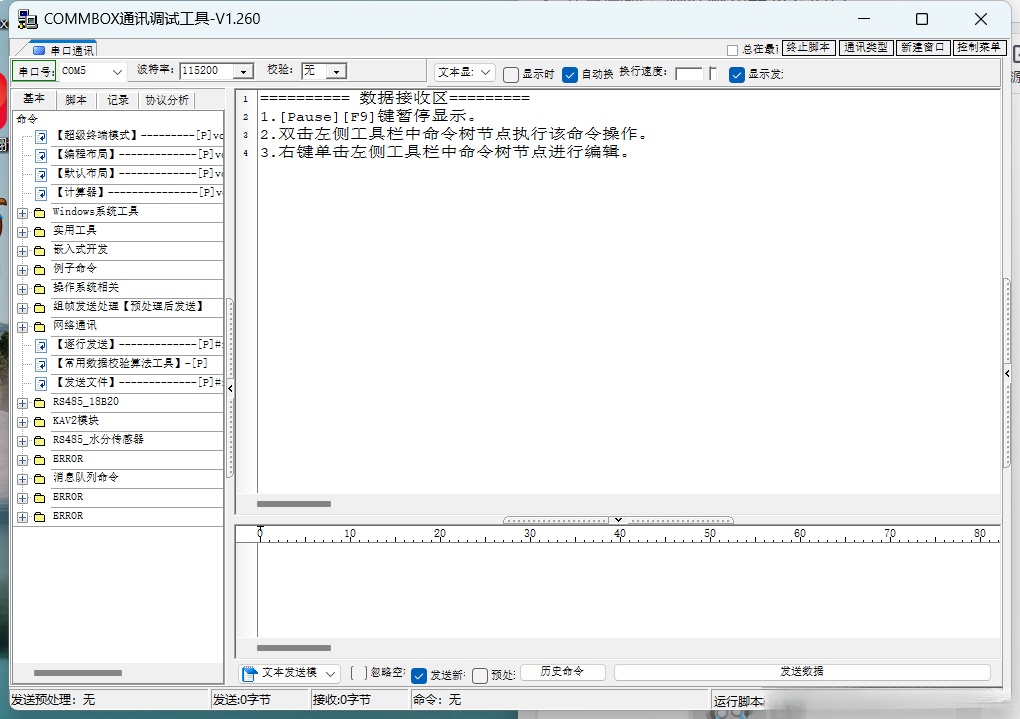Open the 控制菜单 button
The height and width of the screenshot is (719, 1020).
click(979, 47)
